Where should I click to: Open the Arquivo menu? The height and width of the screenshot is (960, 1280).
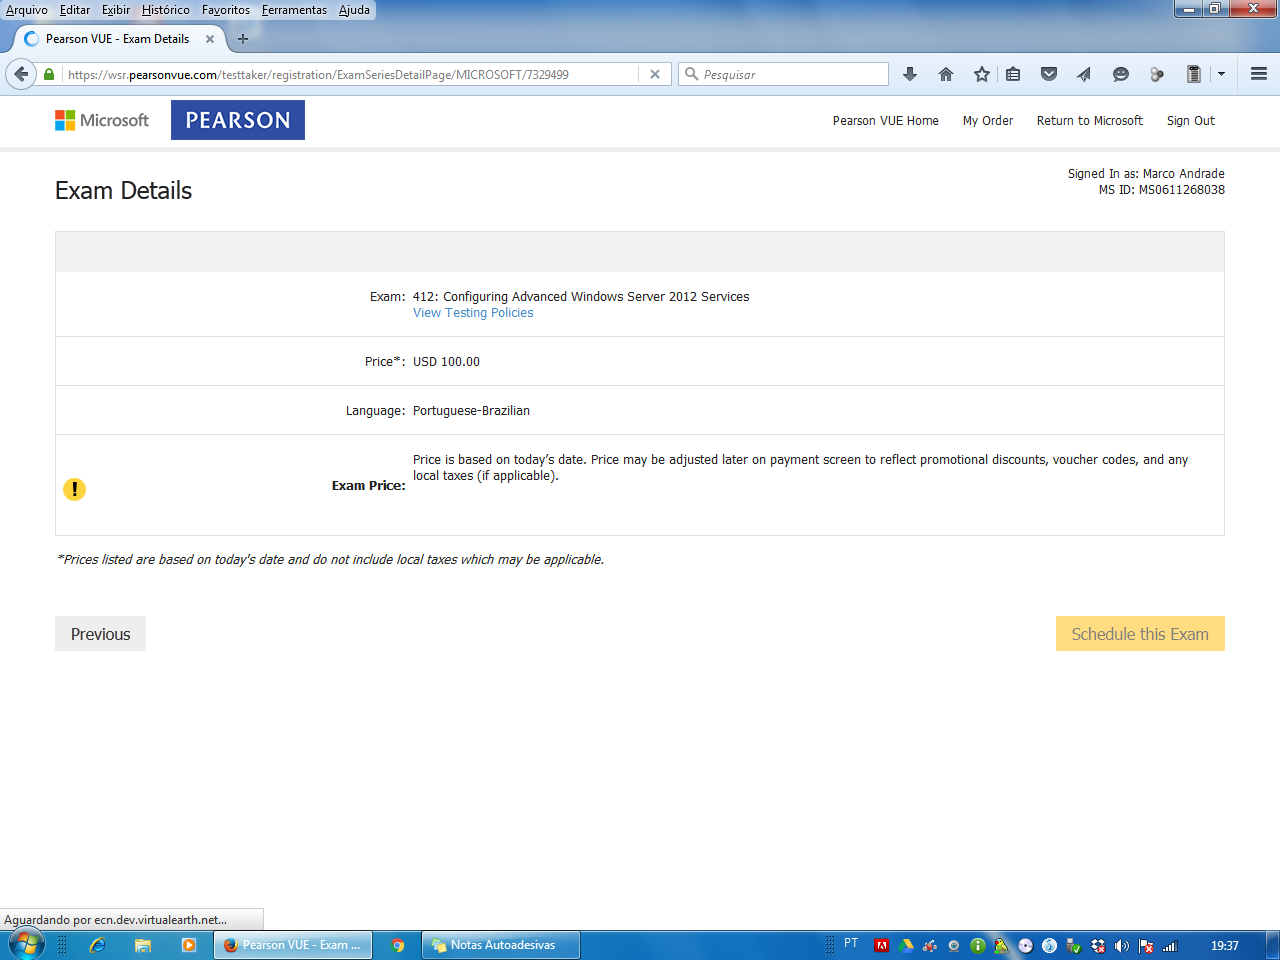pos(27,10)
